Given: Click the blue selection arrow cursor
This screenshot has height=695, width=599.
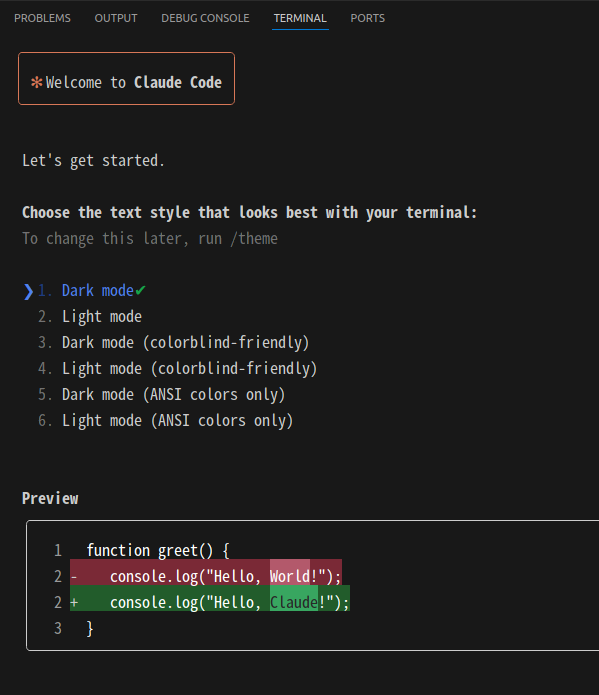Looking at the screenshot, I should [28, 291].
